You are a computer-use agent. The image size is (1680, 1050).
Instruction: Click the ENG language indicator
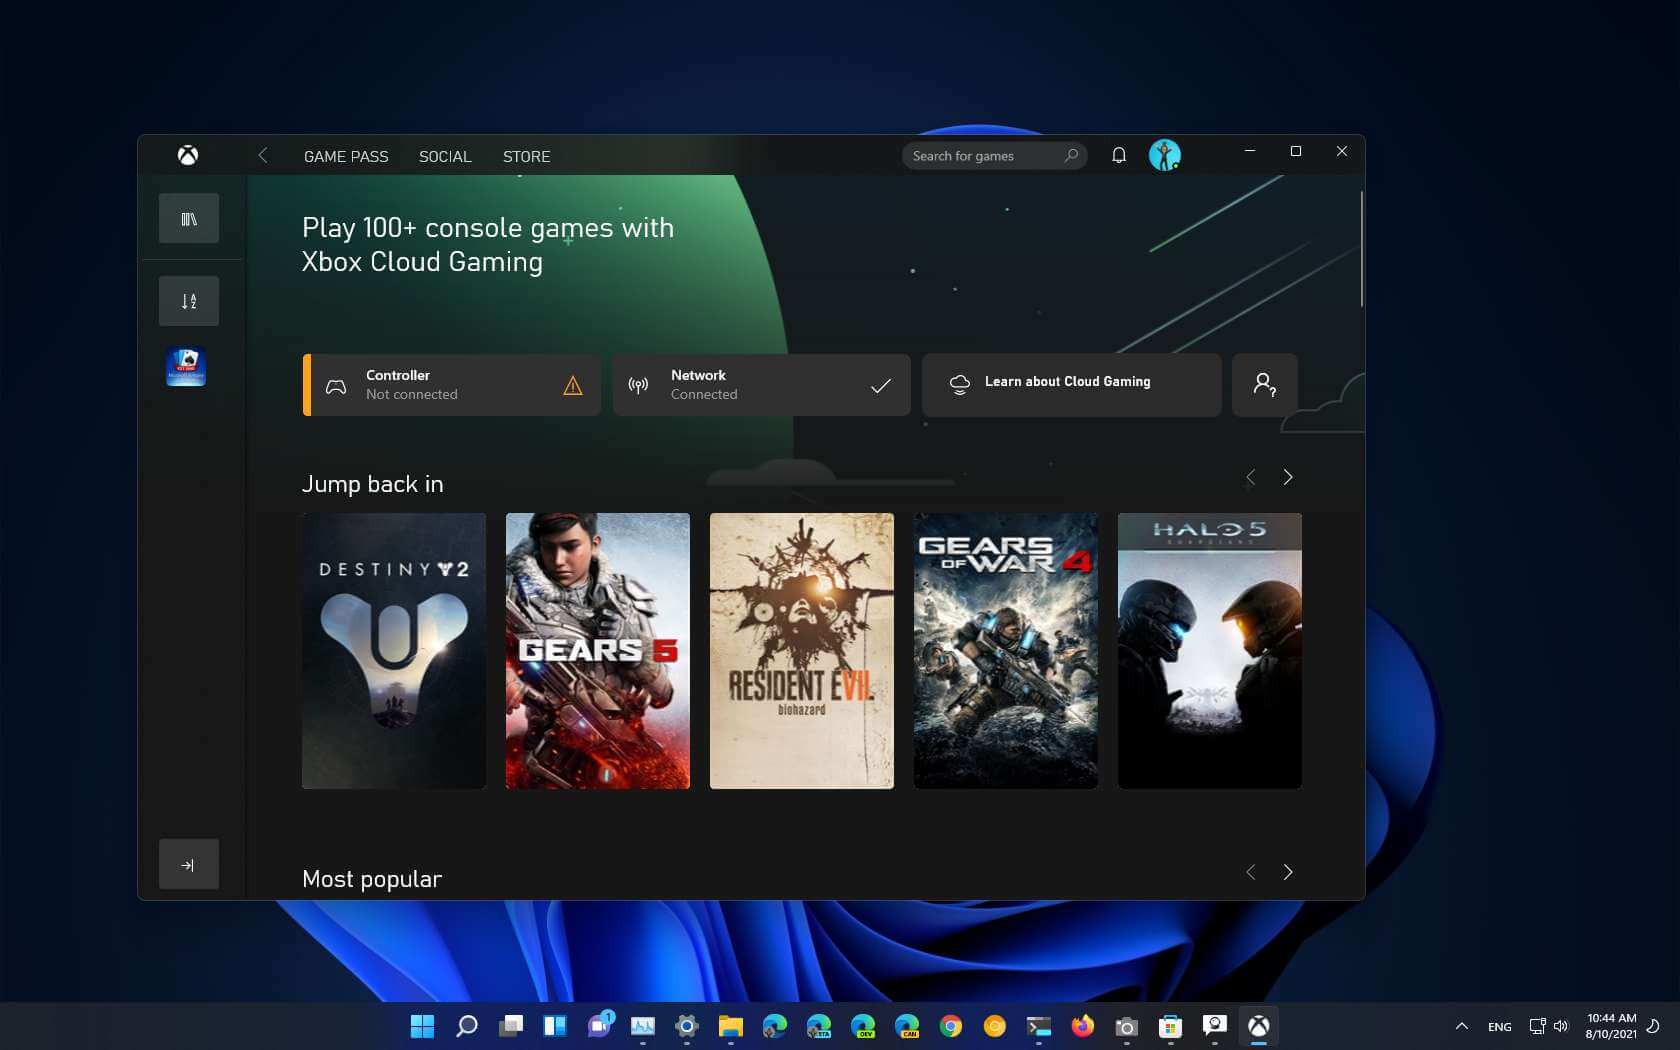[1499, 1027]
